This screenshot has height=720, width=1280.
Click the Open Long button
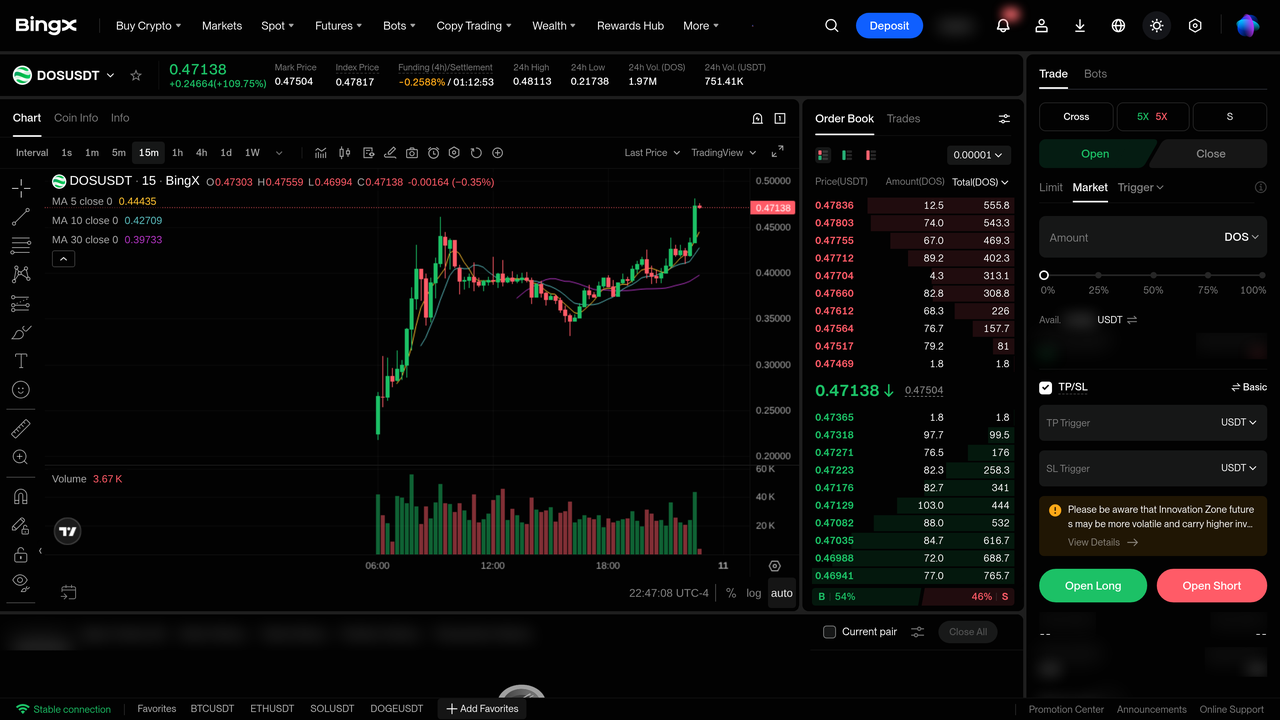pyautogui.click(x=1093, y=586)
